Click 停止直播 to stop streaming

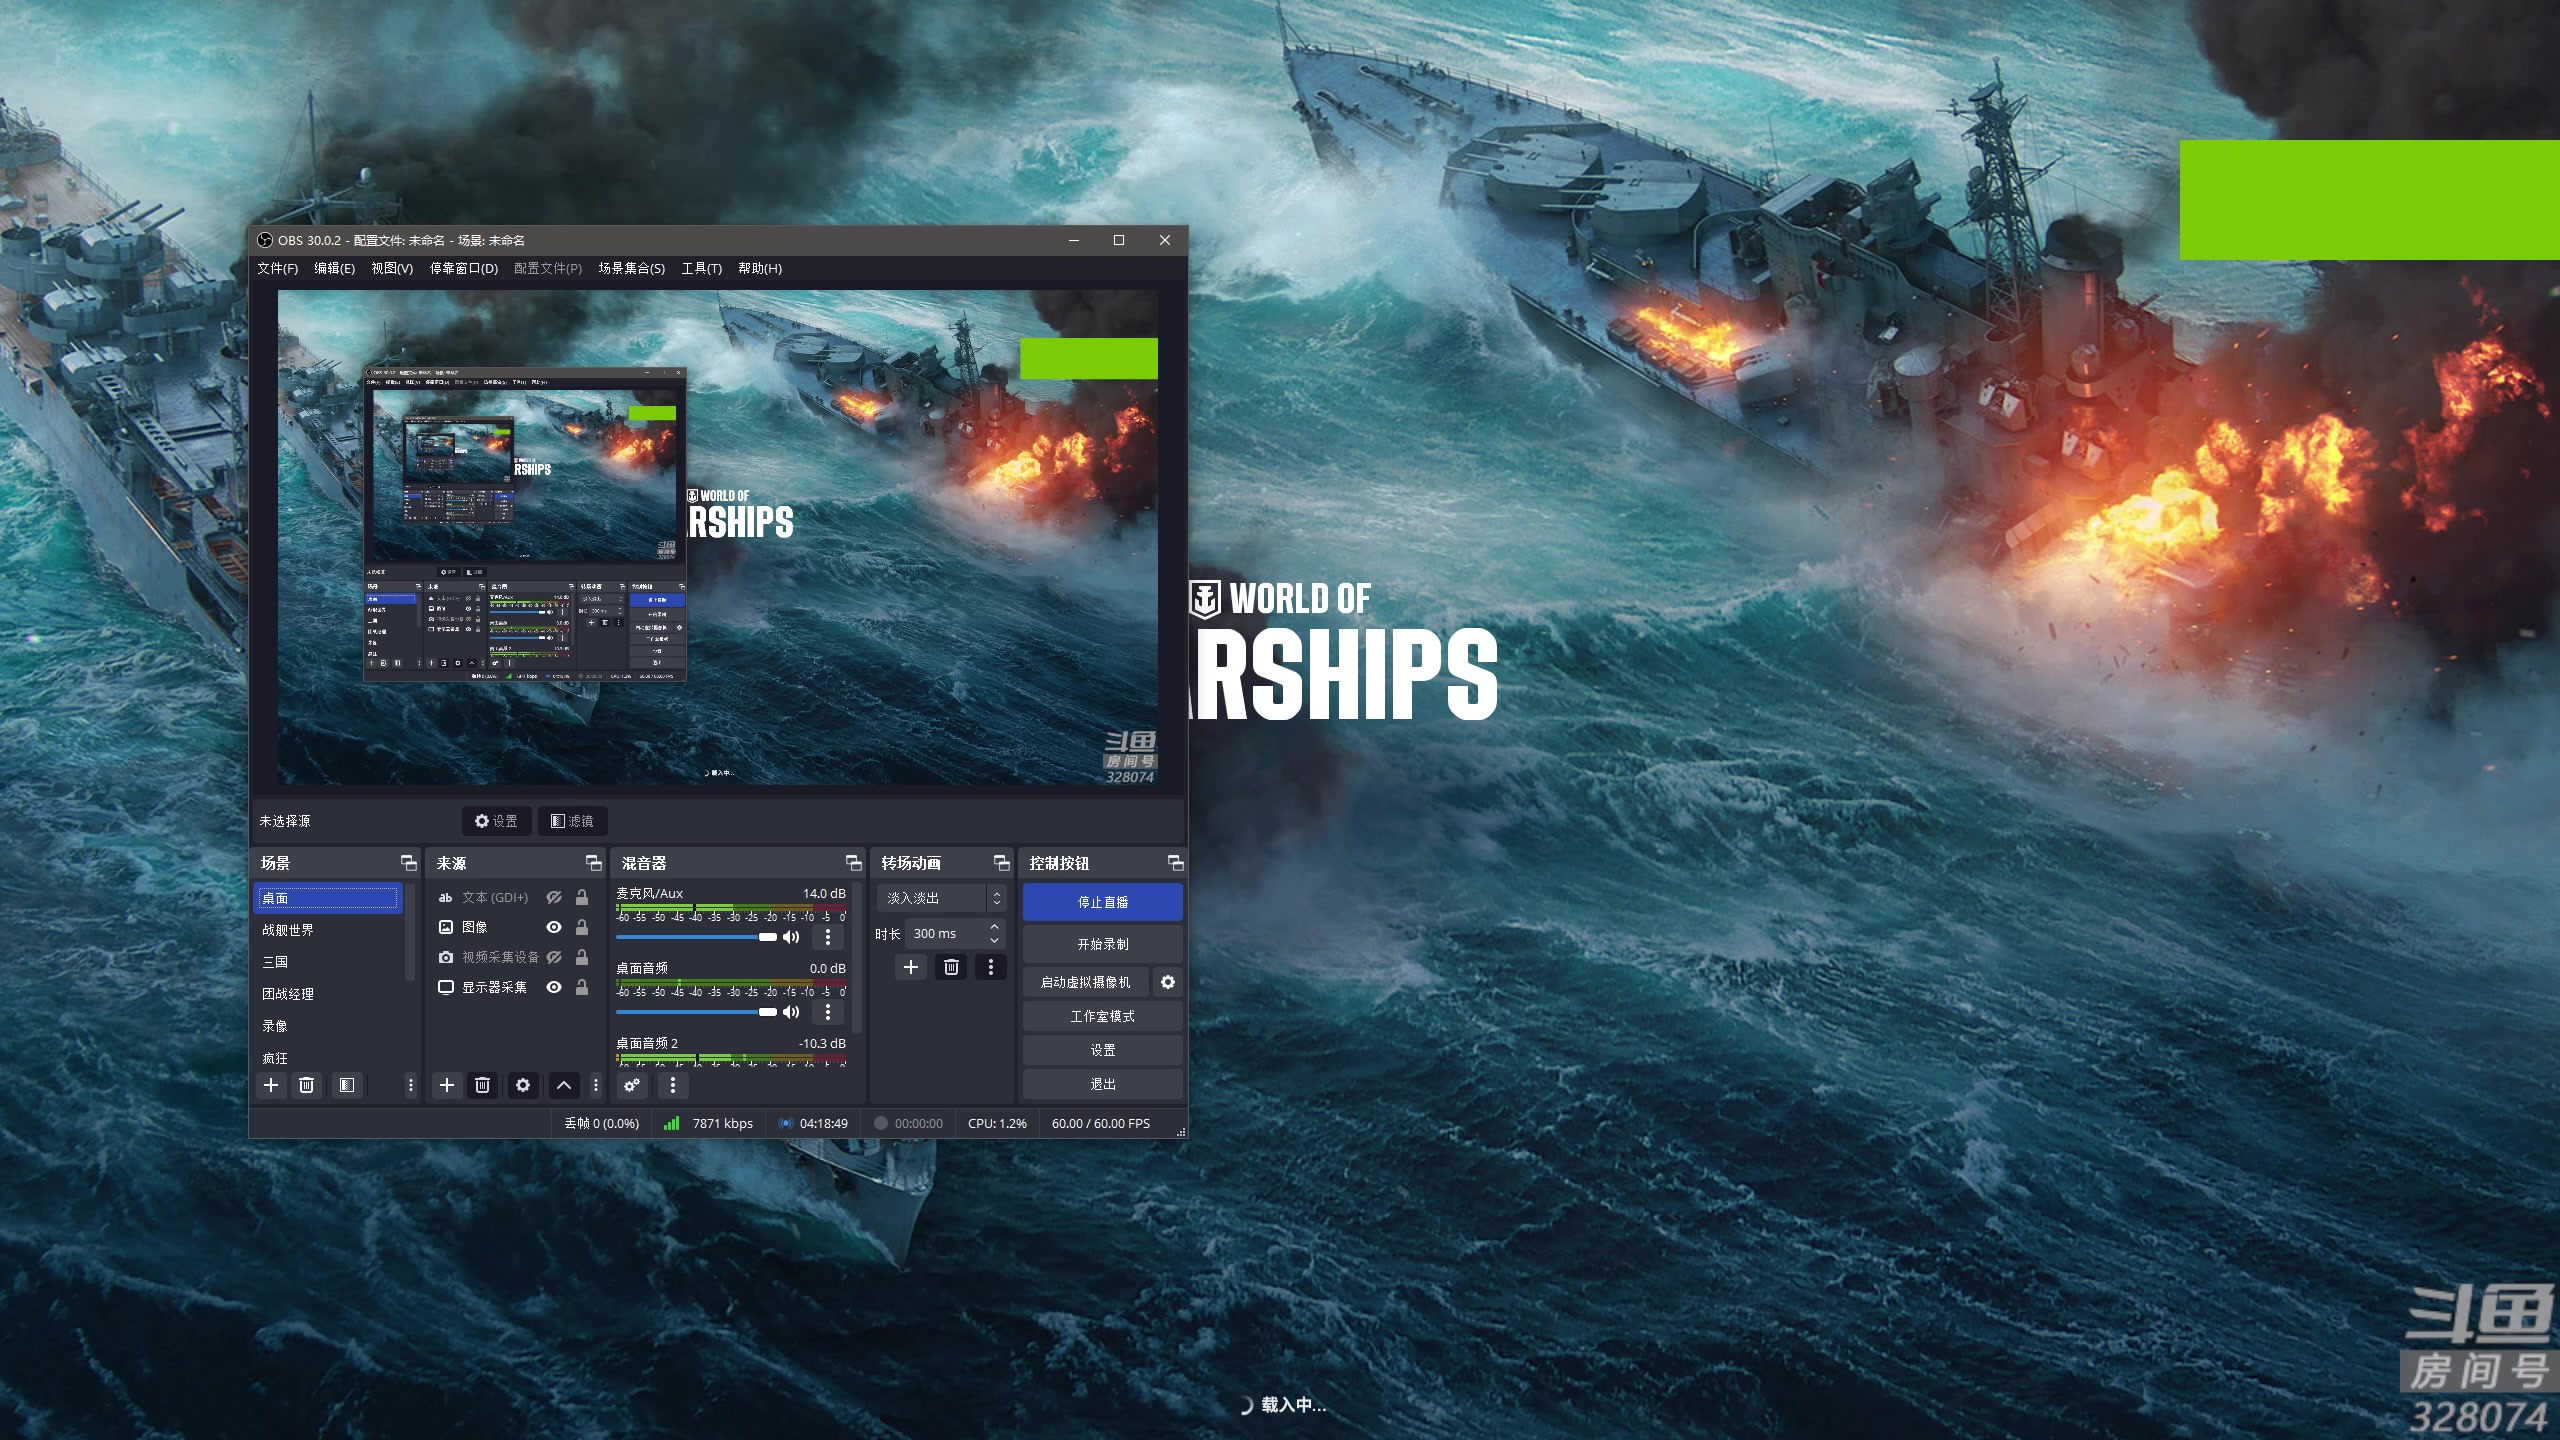tap(1102, 902)
